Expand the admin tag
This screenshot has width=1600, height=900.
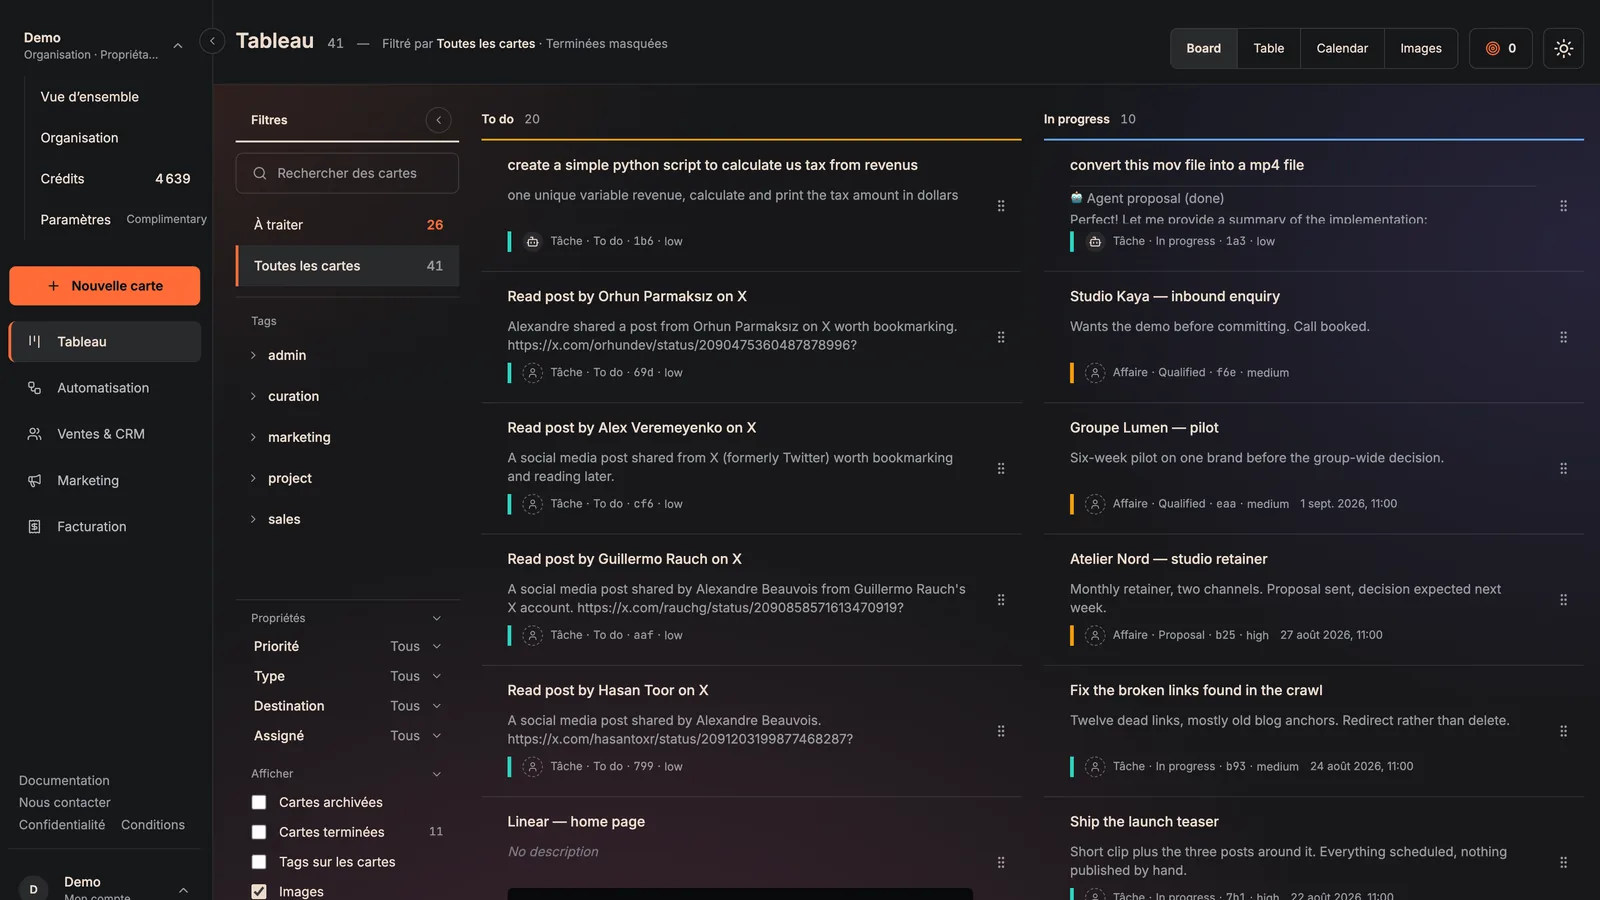253,355
